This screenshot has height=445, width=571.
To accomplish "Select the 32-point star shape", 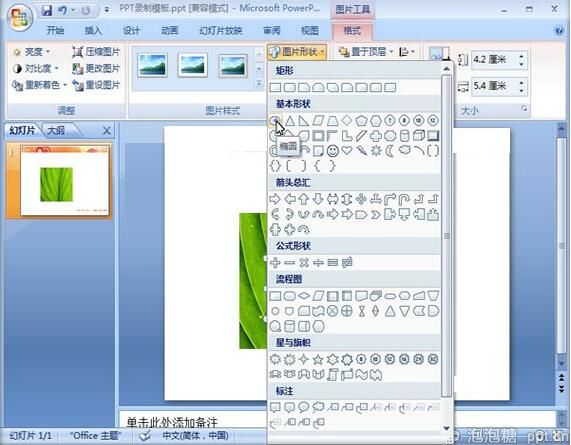I will click(433, 359).
